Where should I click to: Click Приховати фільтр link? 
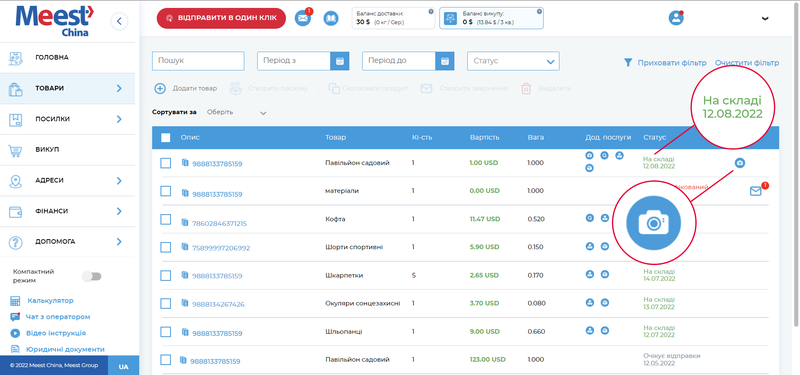coord(672,63)
